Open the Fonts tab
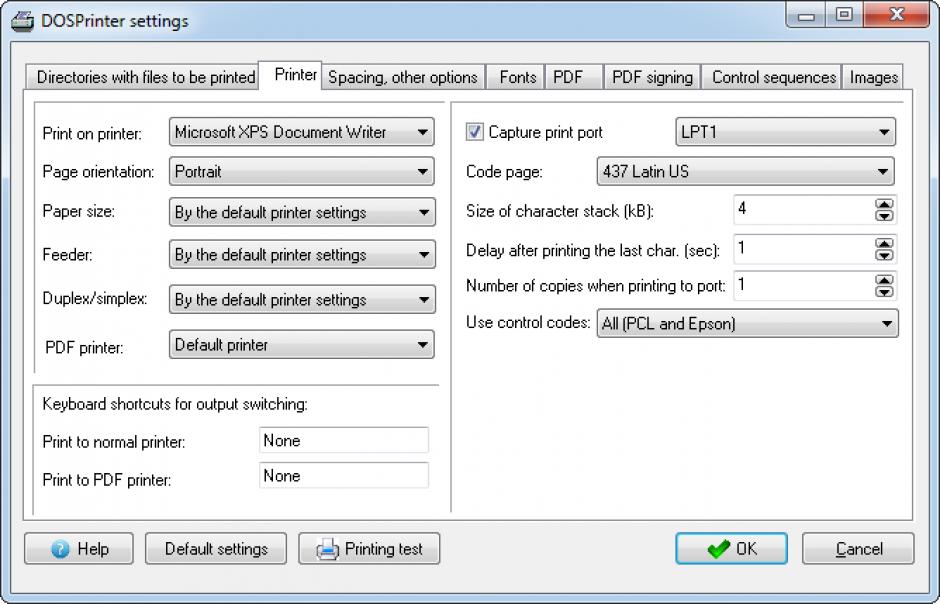 coord(515,77)
